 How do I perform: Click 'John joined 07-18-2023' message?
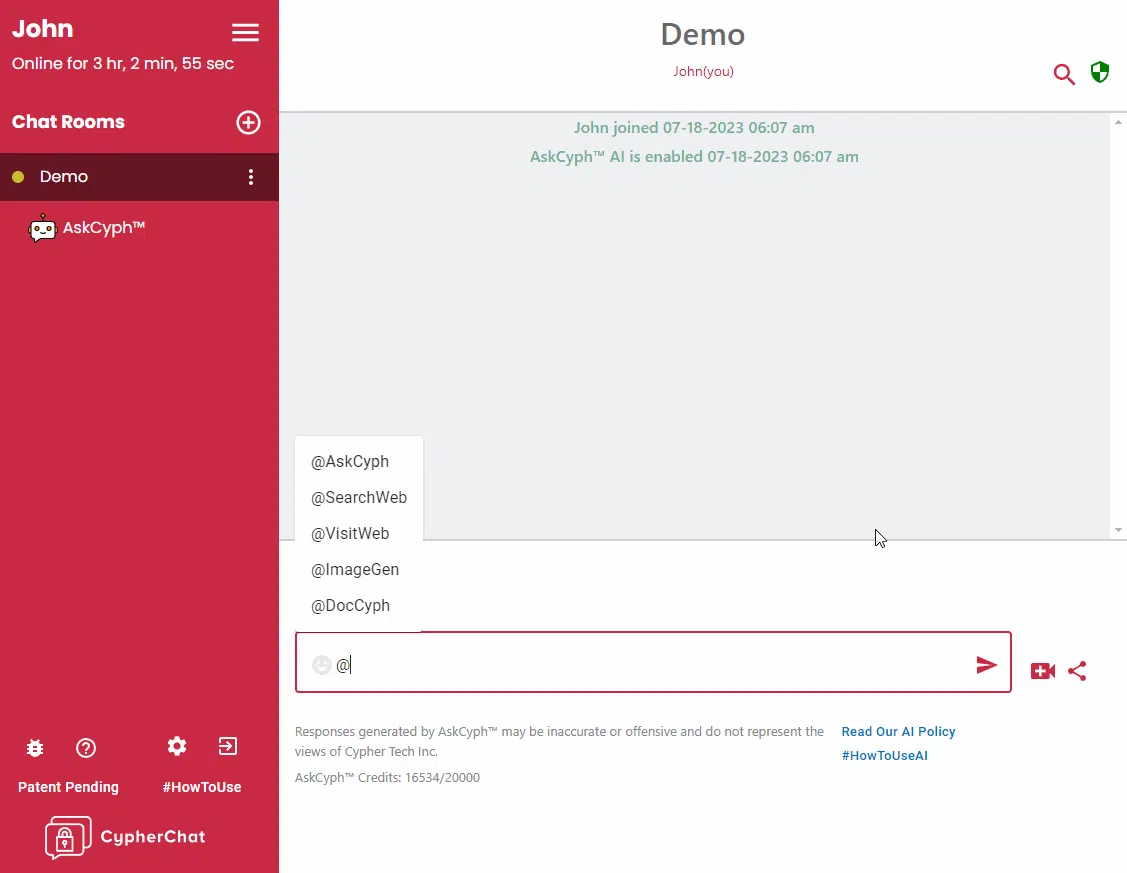pos(694,128)
